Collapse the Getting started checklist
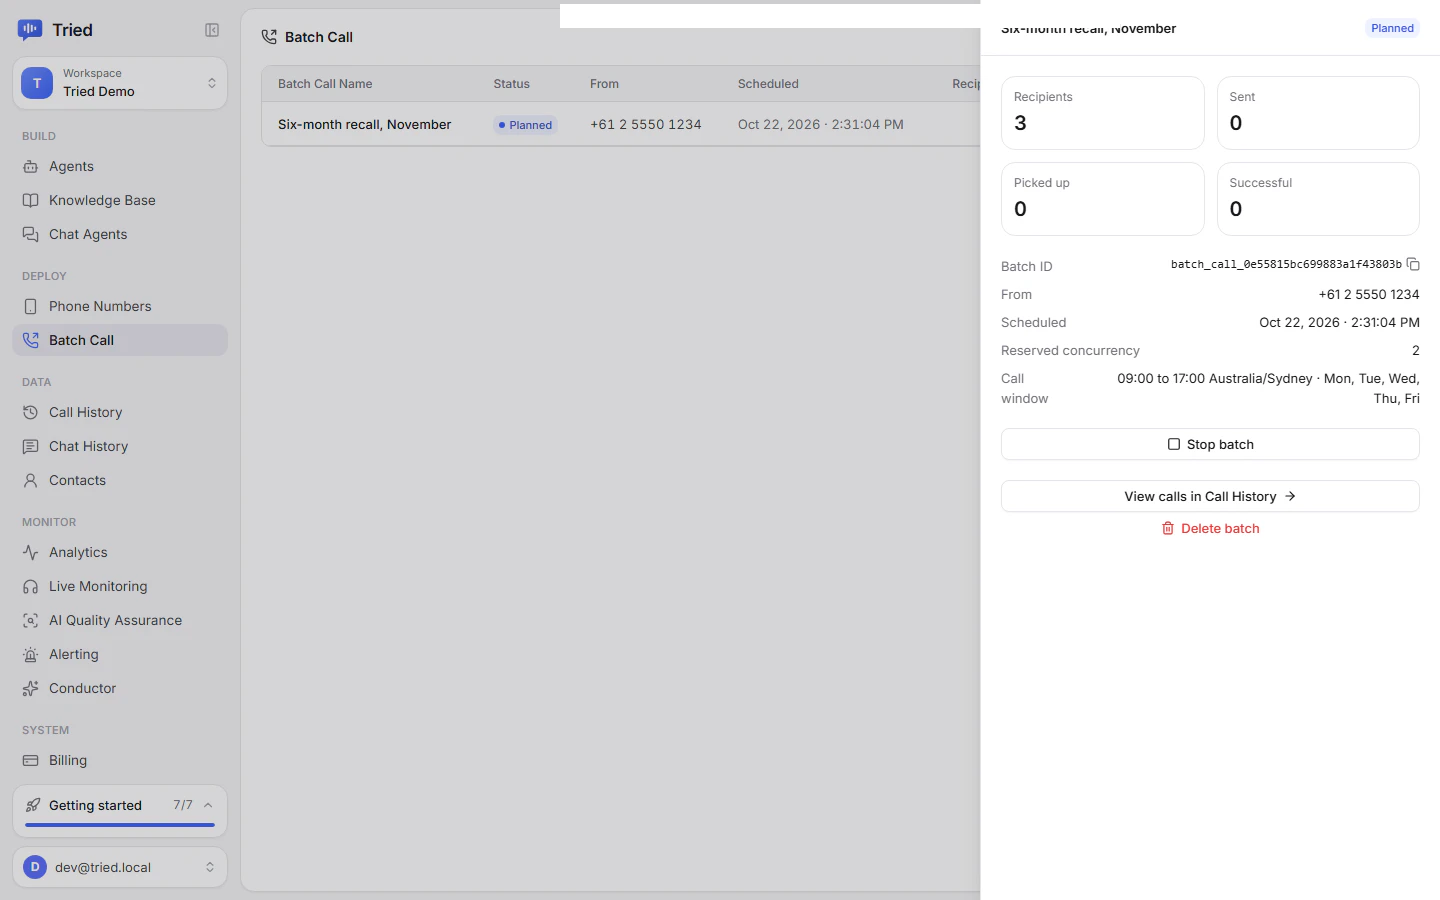 click(208, 805)
